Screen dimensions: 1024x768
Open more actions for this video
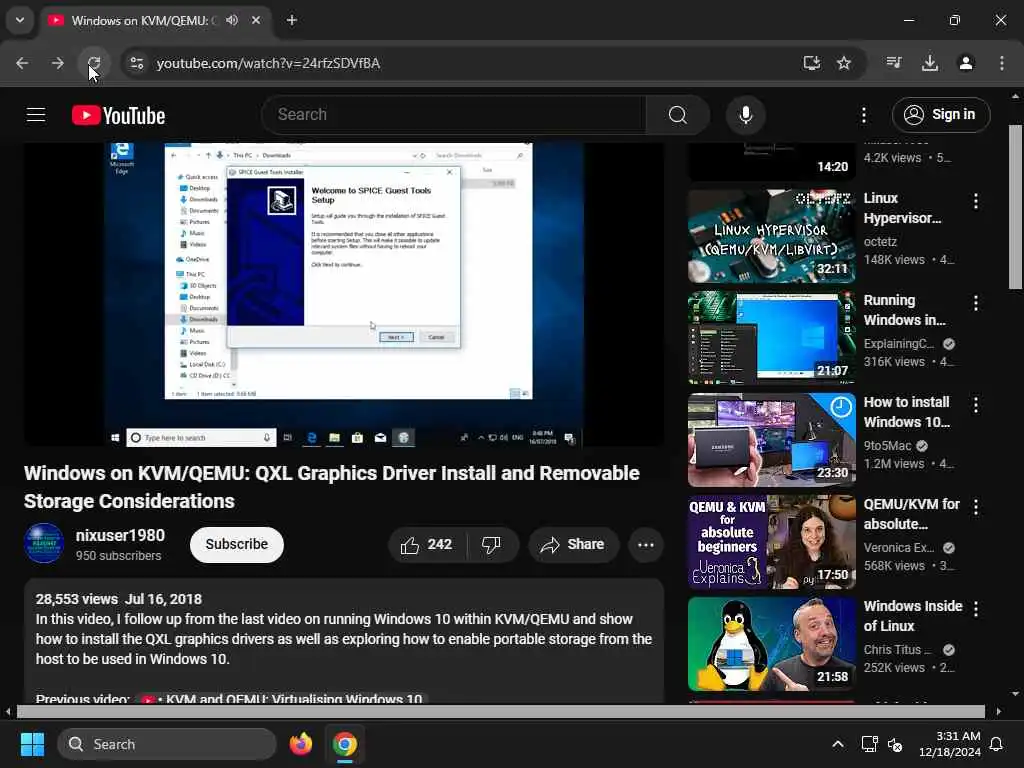pyautogui.click(x=646, y=545)
